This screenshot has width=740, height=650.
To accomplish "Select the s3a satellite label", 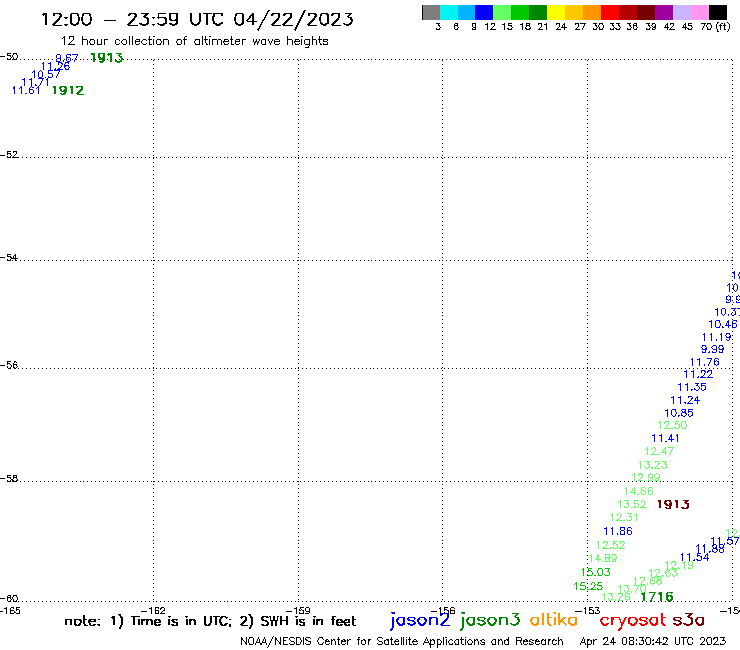I will pyautogui.click(x=689, y=620).
